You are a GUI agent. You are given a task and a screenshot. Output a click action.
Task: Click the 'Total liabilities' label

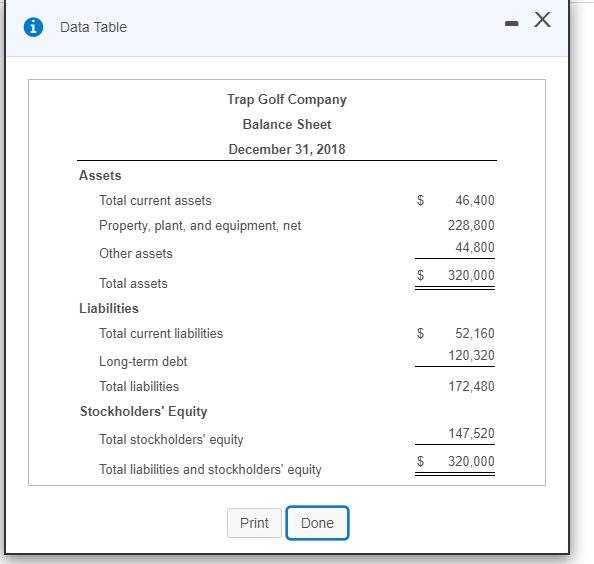point(139,386)
